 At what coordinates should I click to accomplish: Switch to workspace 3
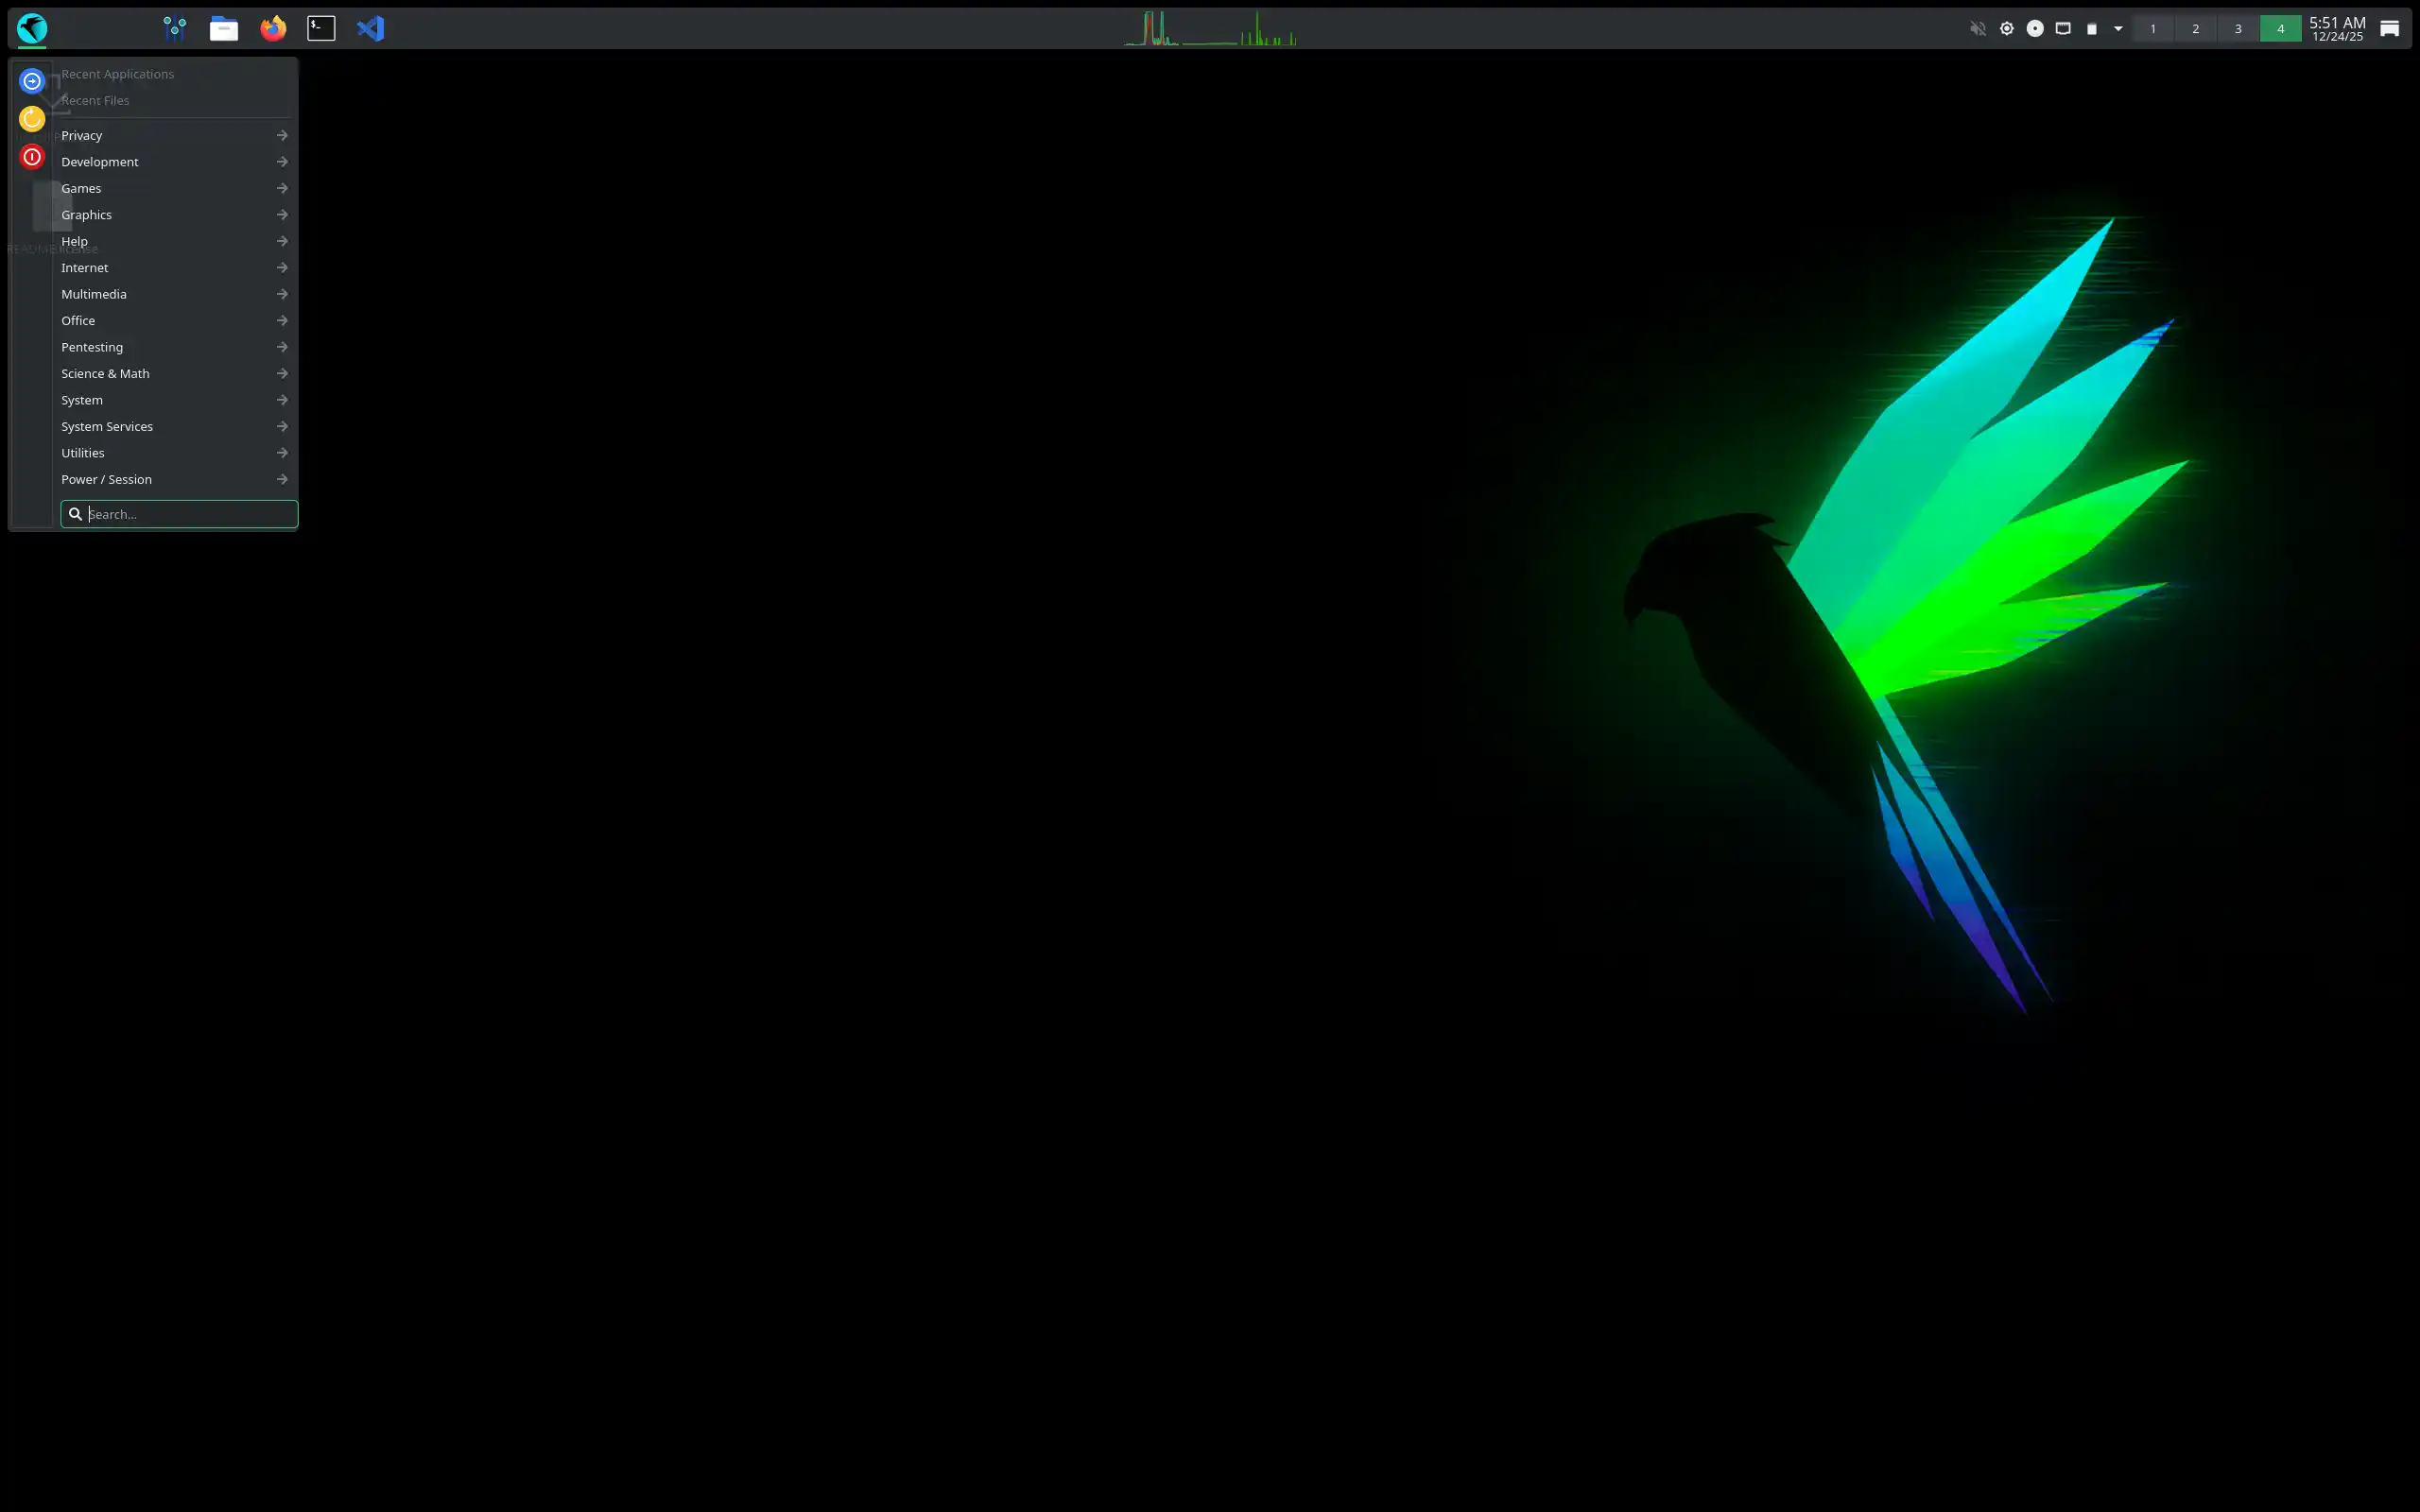click(2238, 28)
